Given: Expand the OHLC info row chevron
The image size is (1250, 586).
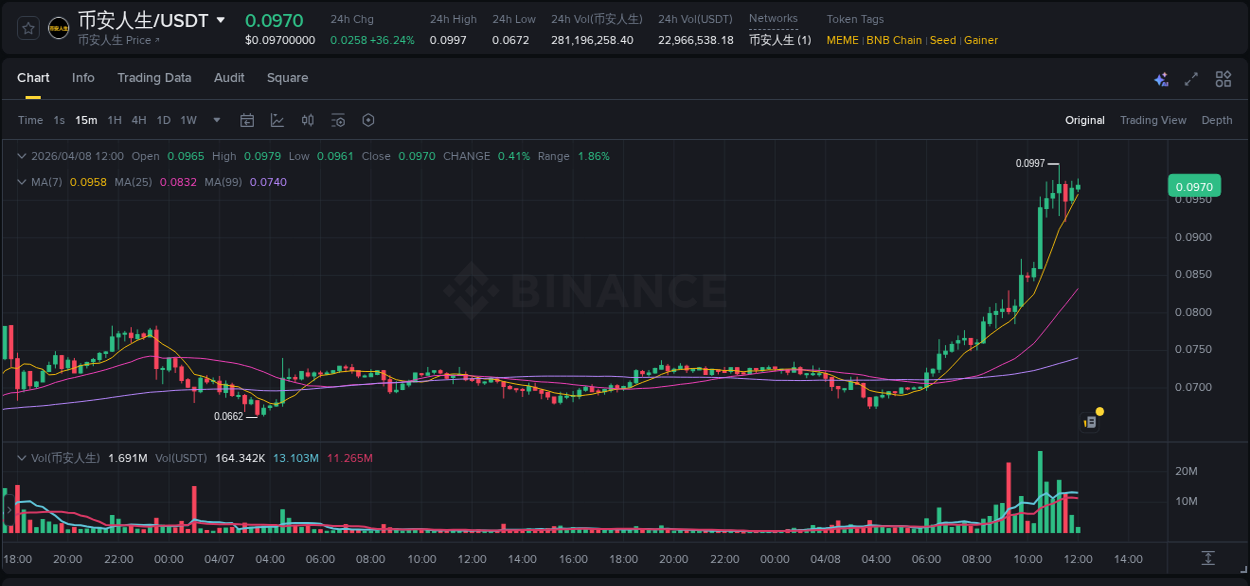Looking at the screenshot, I should click(22, 156).
